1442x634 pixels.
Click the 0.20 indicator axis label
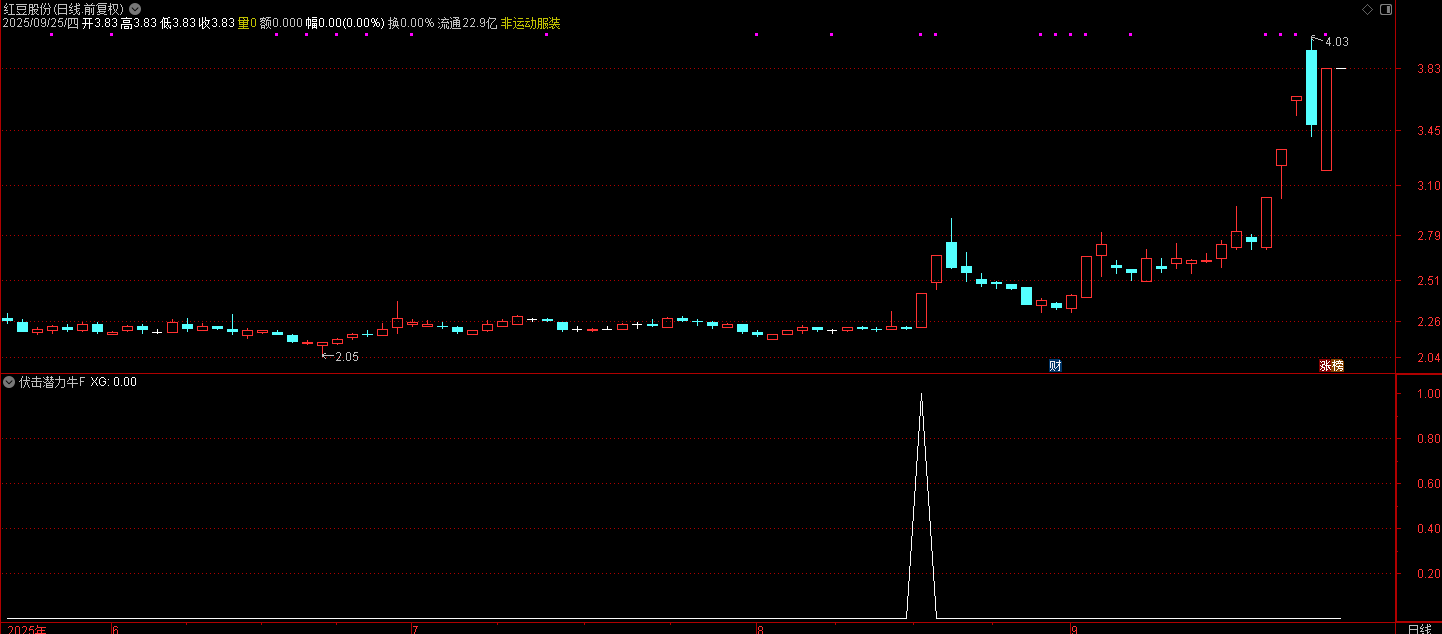(1427, 574)
